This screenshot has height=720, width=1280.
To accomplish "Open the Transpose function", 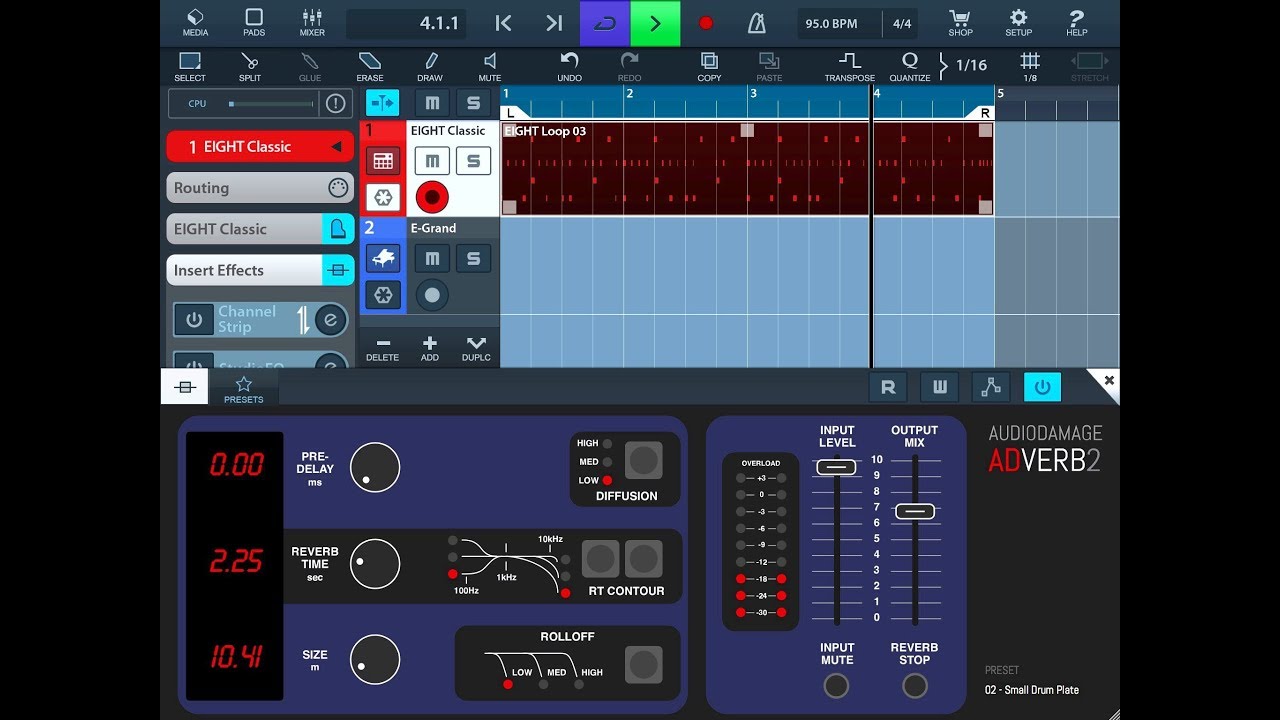I will point(850,67).
